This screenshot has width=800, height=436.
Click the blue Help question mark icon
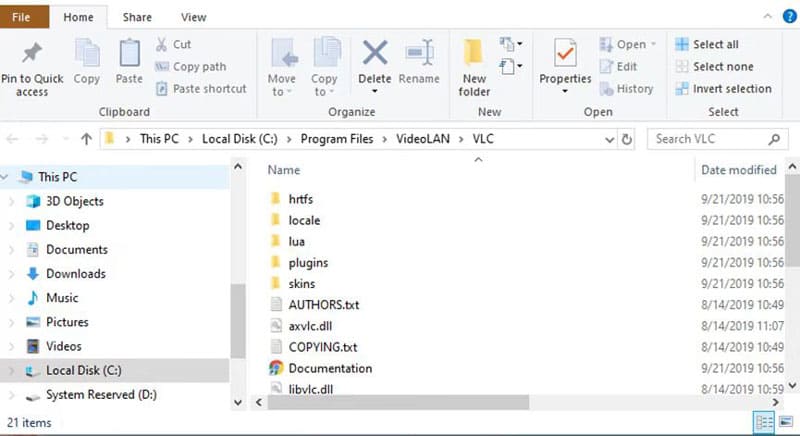789,17
